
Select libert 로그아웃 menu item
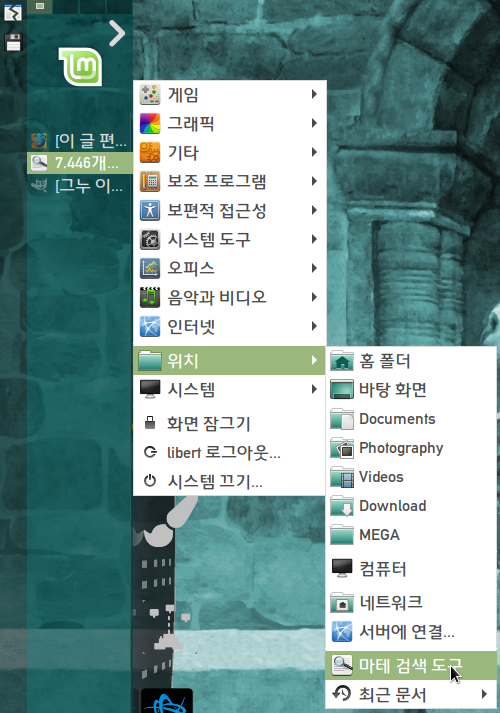coord(230,452)
